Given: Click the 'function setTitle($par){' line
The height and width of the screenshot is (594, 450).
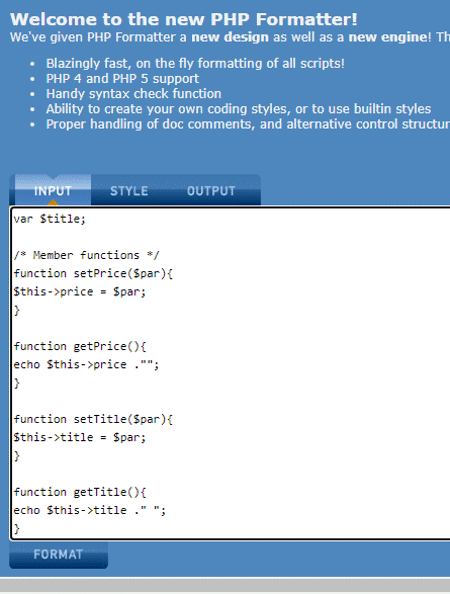Looking at the screenshot, I should coord(93,419).
